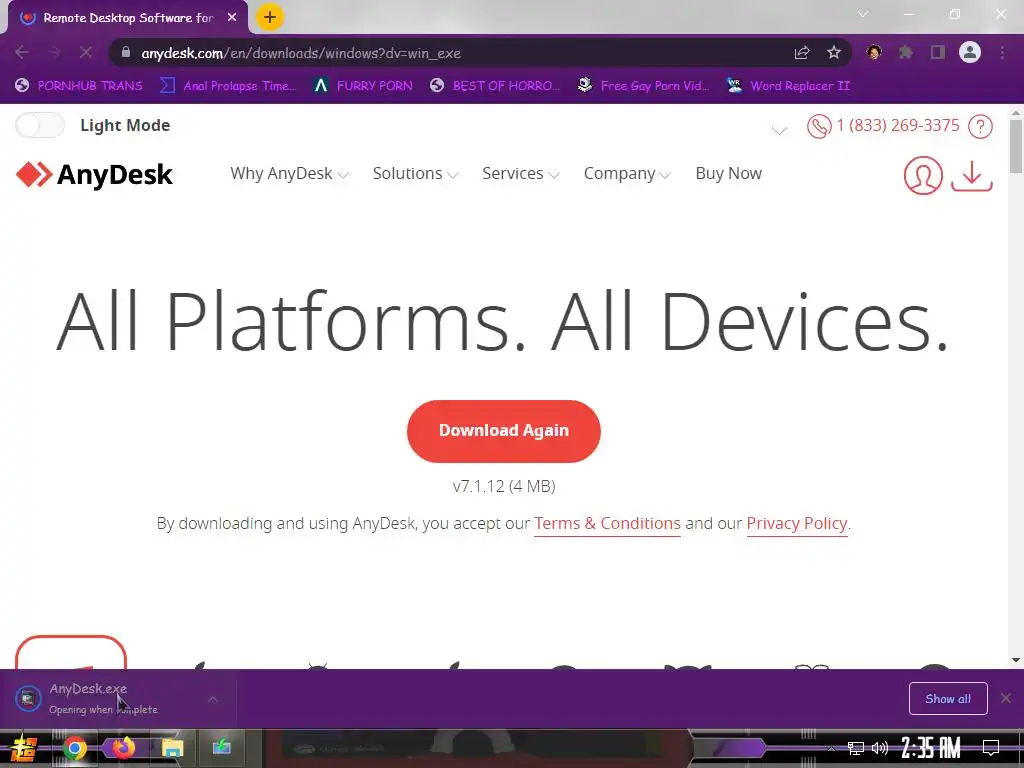Open the AnyDesk.exe download item
Image resolution: width=1024 pixels, height=768 pixels.
(104, 699)
